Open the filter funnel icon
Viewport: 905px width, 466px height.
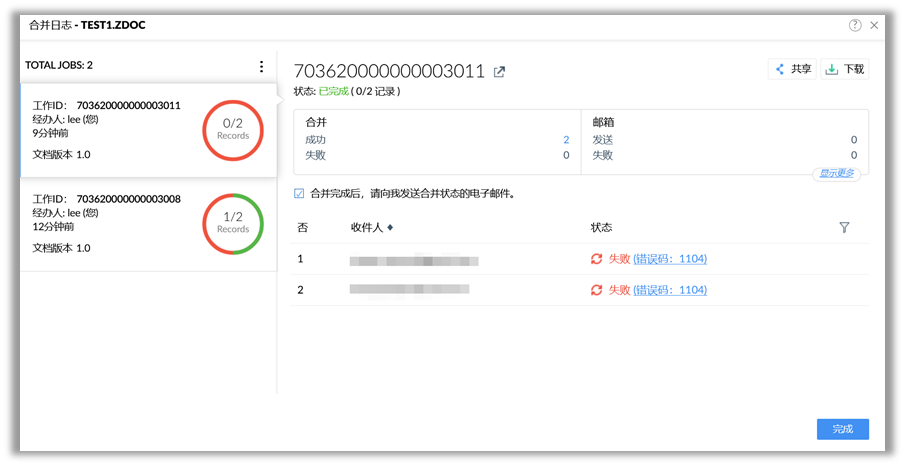click(844, 228)
